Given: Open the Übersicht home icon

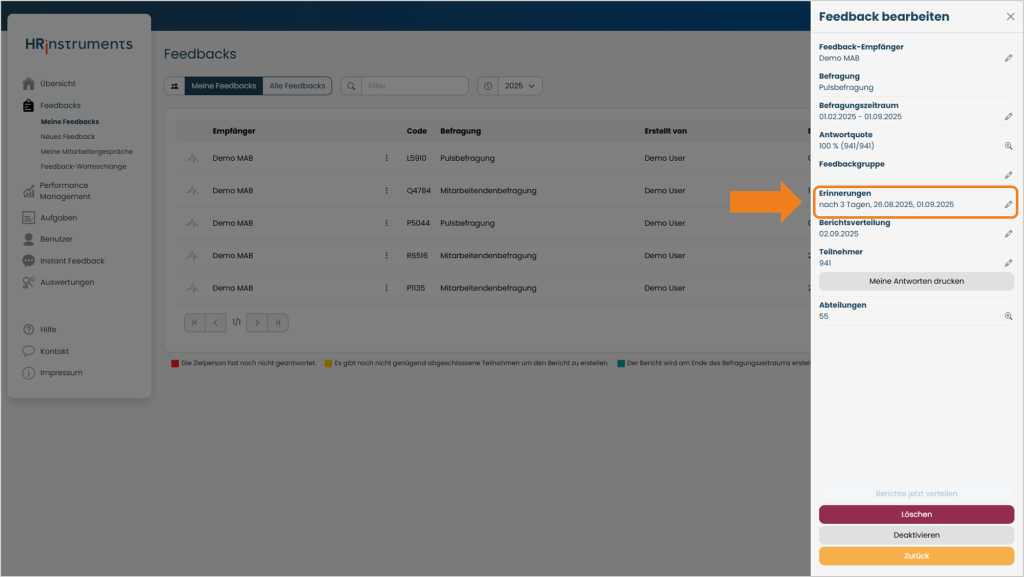Looking at the screenshot, I should pyautogui.click(x=28, y=84).
